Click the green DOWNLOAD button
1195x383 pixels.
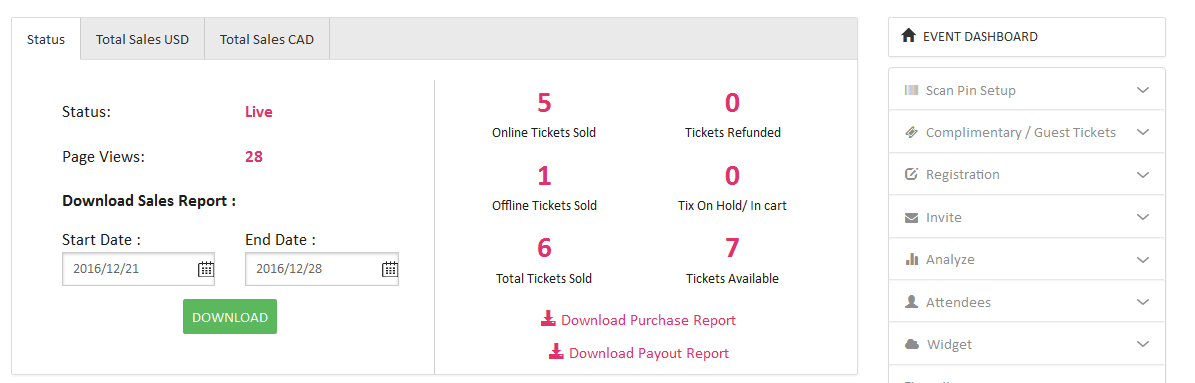pyautogui.click(x=229, y=317)
